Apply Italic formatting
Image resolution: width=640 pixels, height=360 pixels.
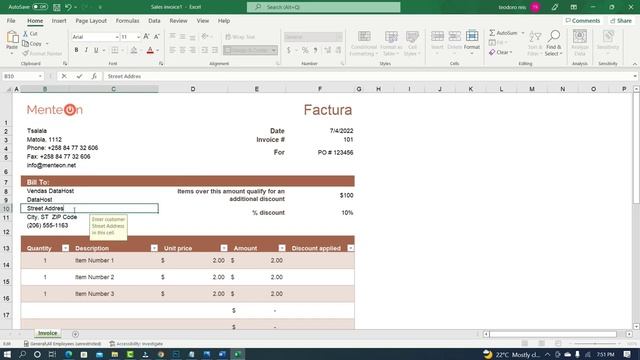pyautogui.click(x=86, y=50)
